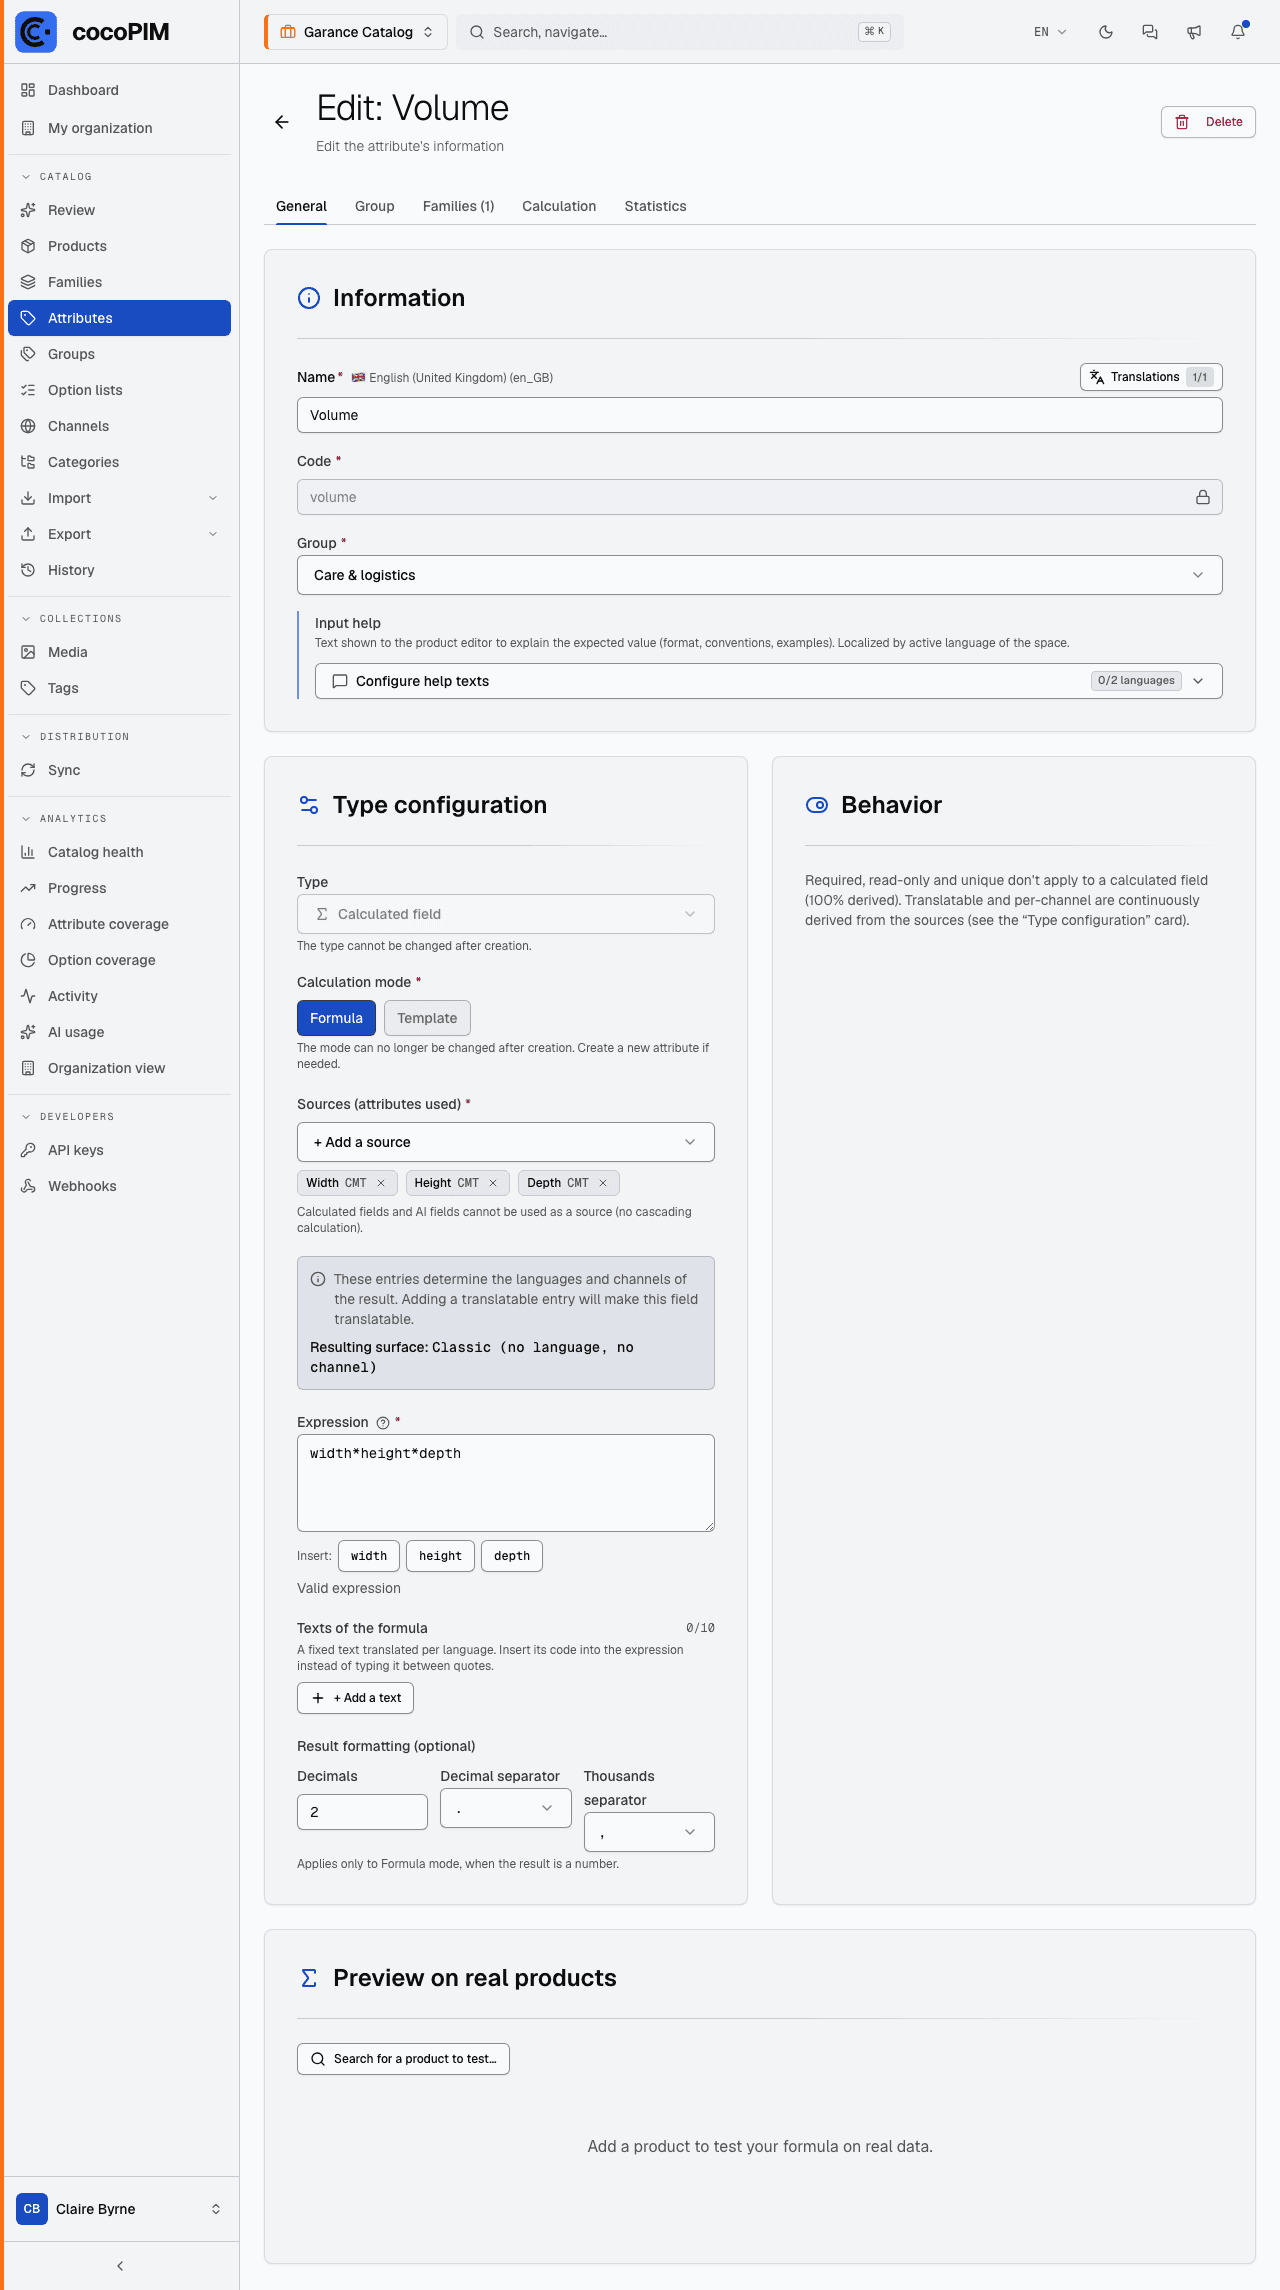Collapse the sidebar with bottom chevron

[120, 2266]
